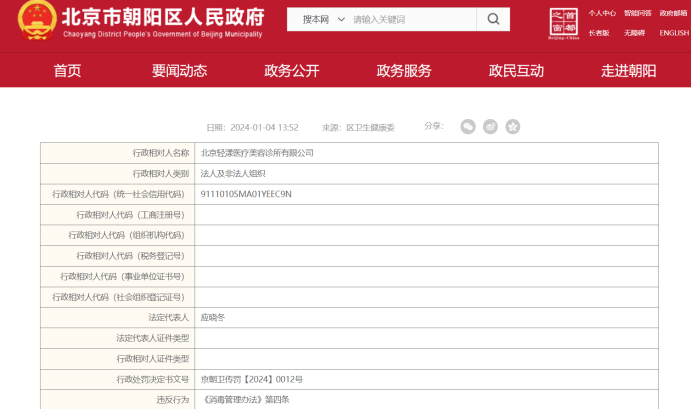Image resolution: width=691 pixels, height=409 pixels.
Task: Open the 政民互动 menu item
Action: coord(516,71)
